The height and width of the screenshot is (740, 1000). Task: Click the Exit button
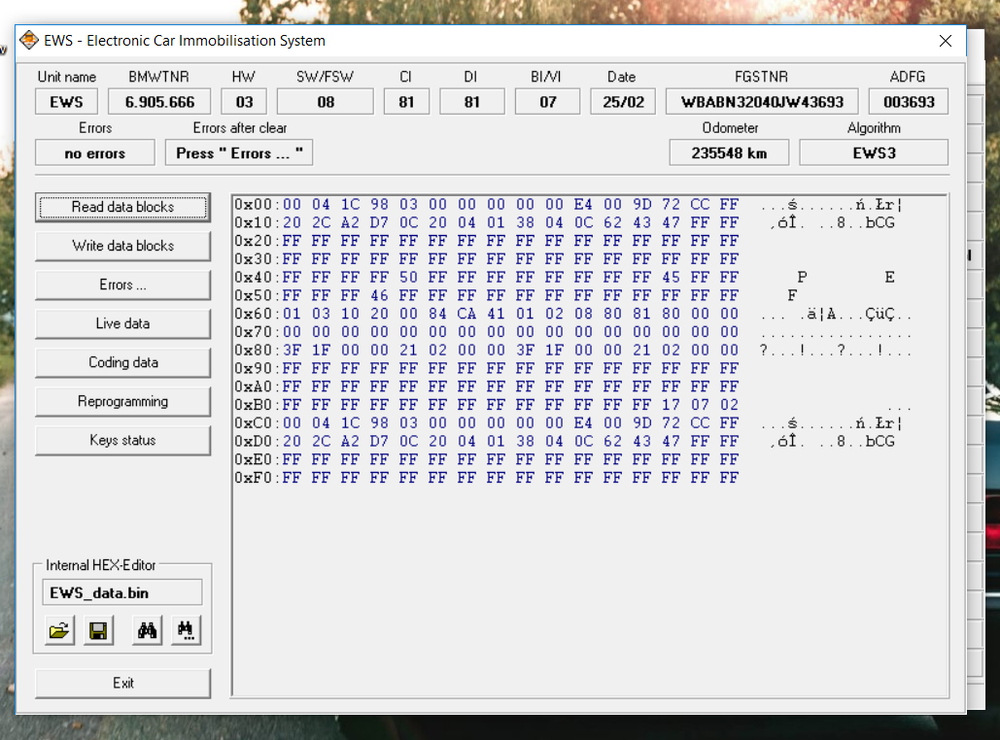point(123,683)
